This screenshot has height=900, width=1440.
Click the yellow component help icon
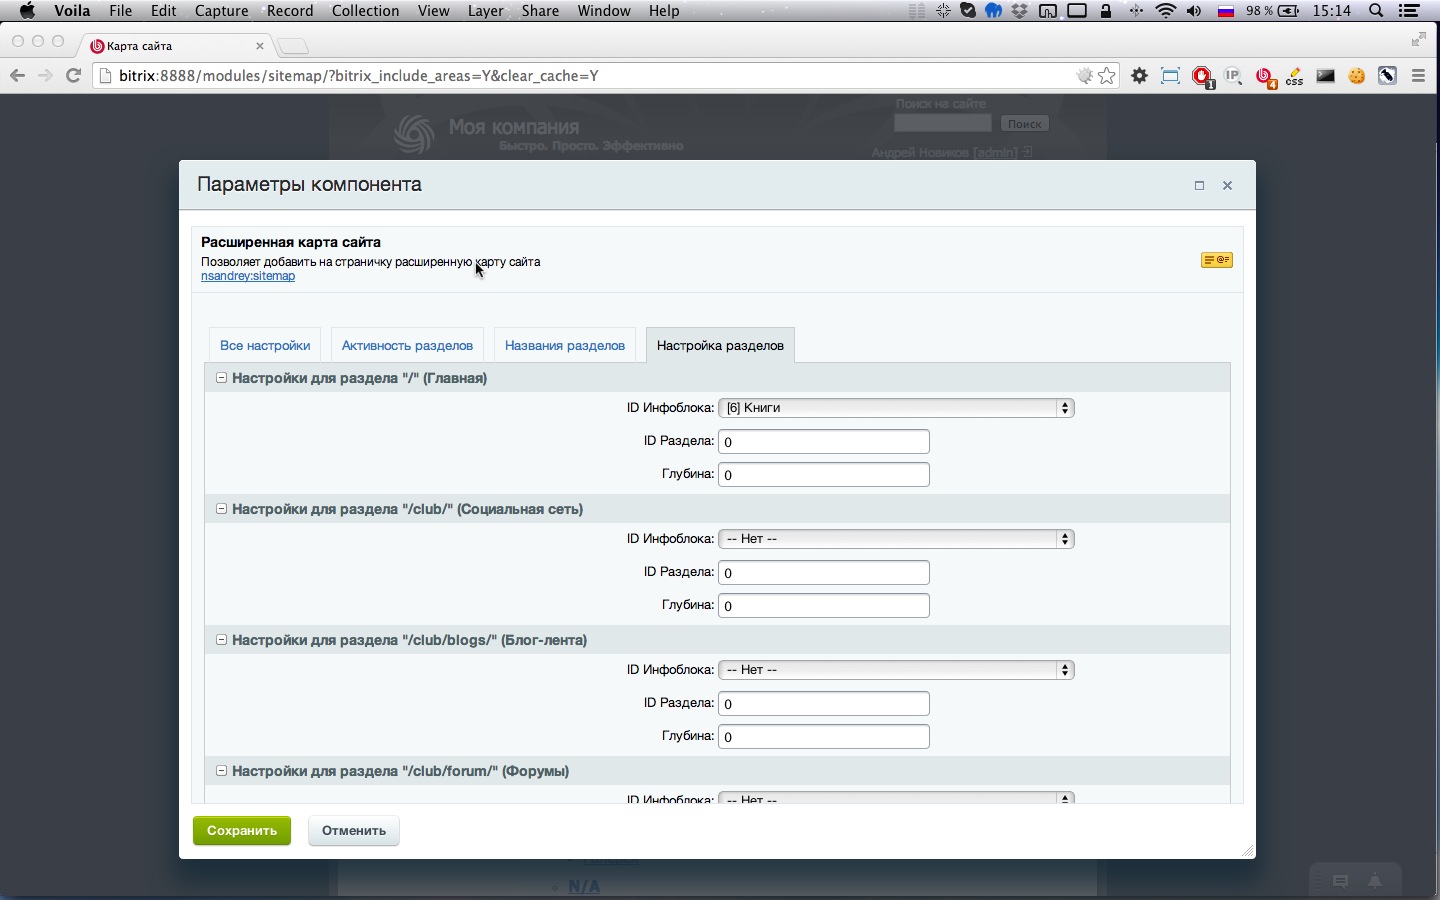click(x=1216, y=260)
